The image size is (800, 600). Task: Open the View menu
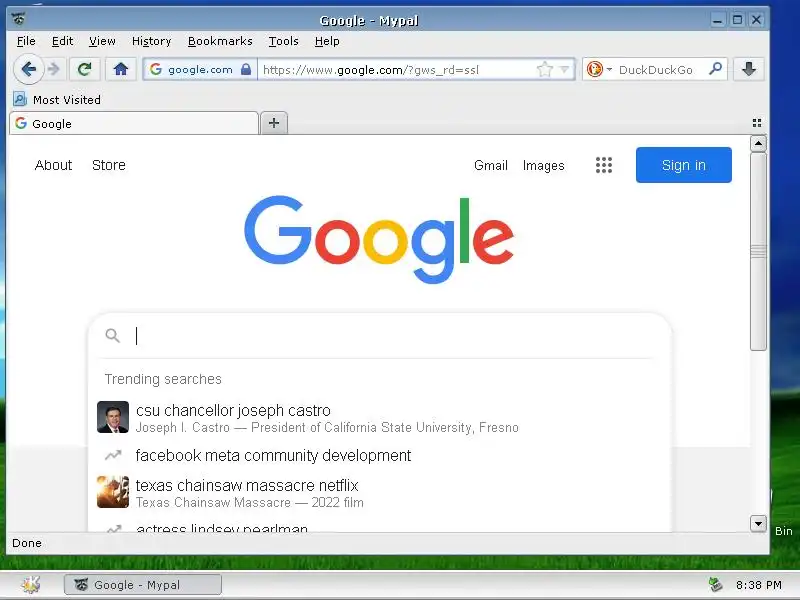(x=102, y=41)
